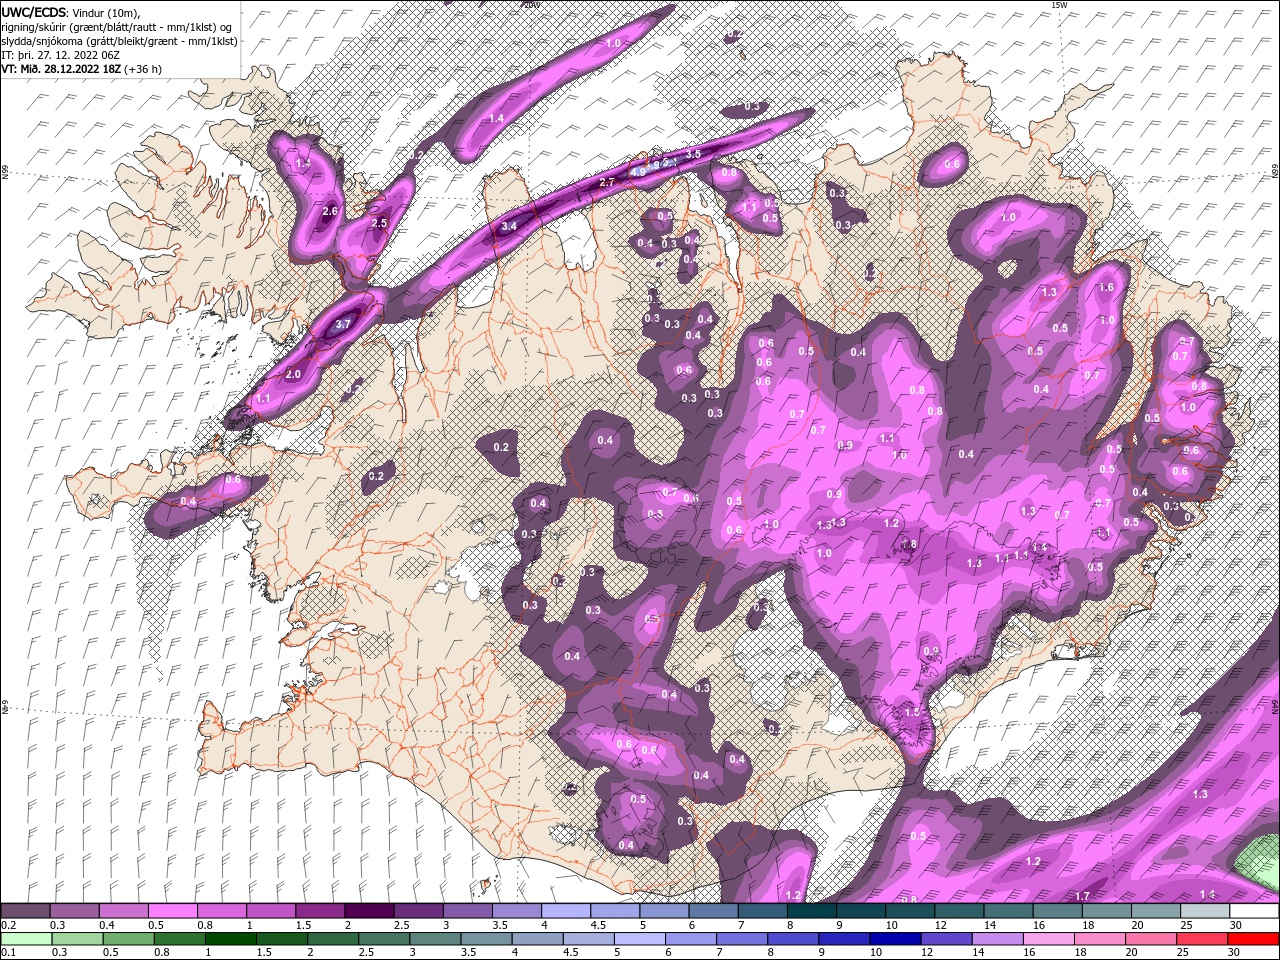Click the '2.7' precipitation value on the map
Image resolution: width=1280 pixels, height=960 pixels.
[607, 183]
